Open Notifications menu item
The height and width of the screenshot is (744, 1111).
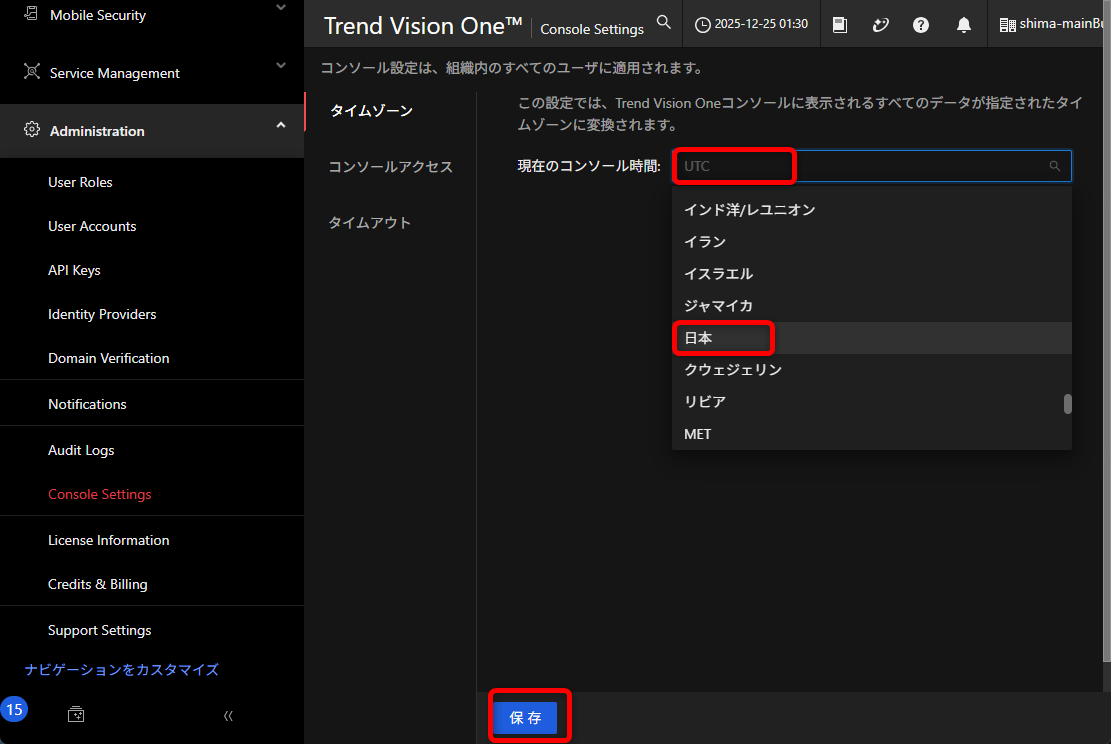point(87,404)
